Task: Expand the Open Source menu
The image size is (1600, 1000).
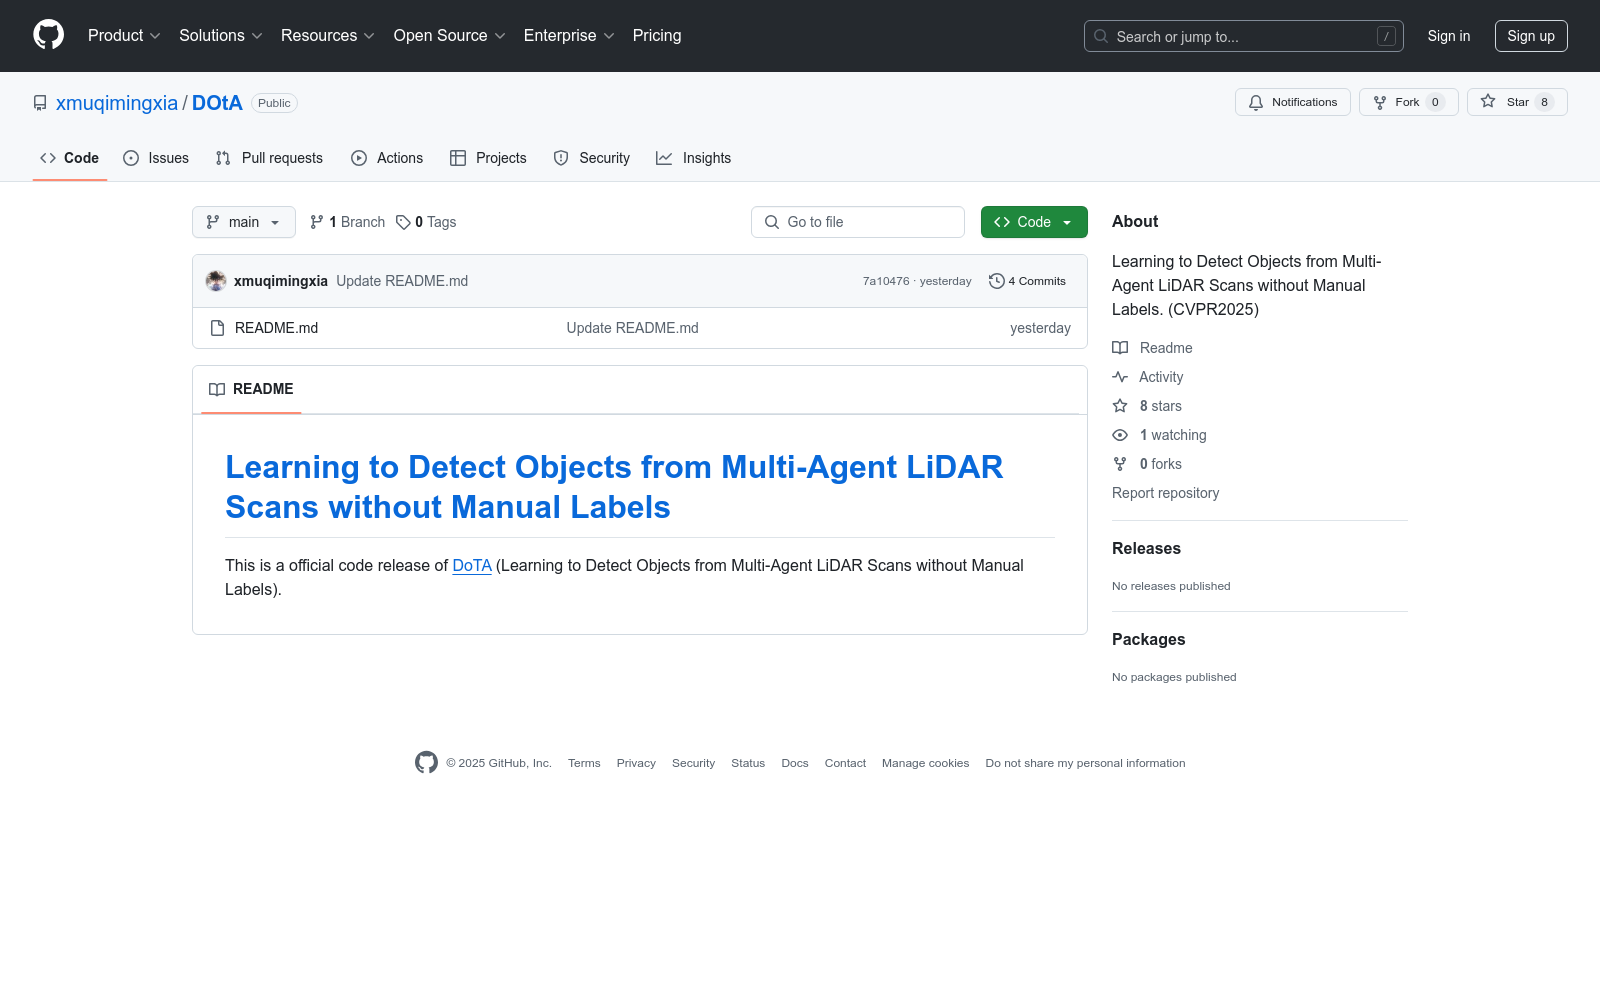Action: [450, 36]
